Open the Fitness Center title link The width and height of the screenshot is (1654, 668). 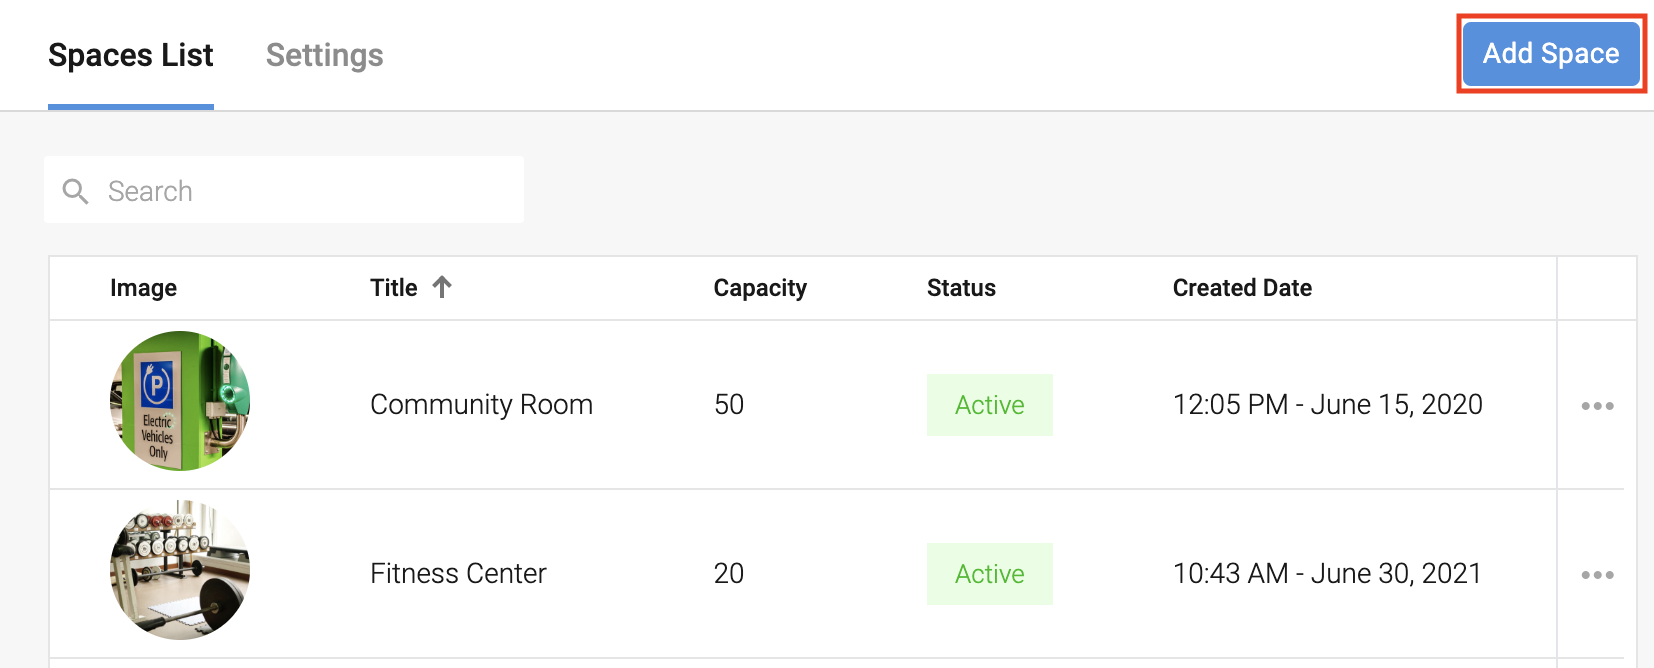[458, 574]
